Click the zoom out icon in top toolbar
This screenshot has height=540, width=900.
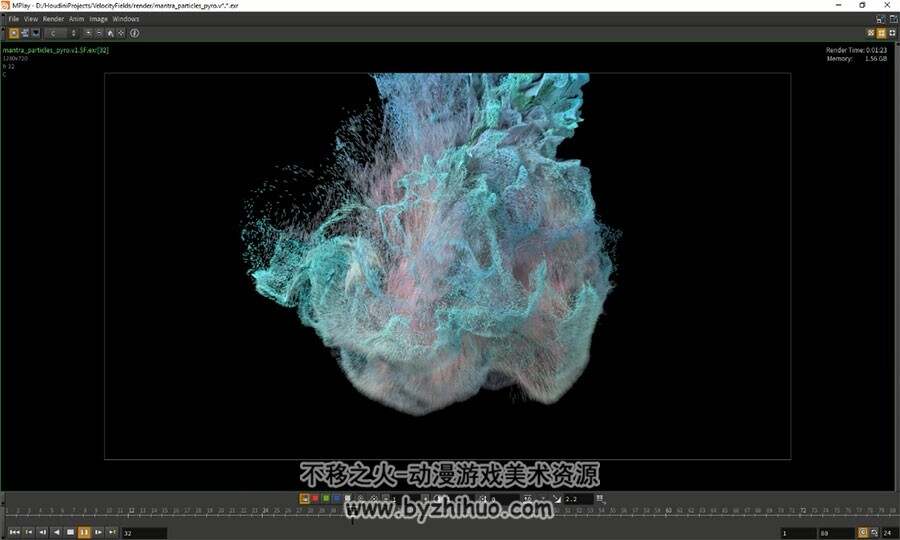click(99, 33)
